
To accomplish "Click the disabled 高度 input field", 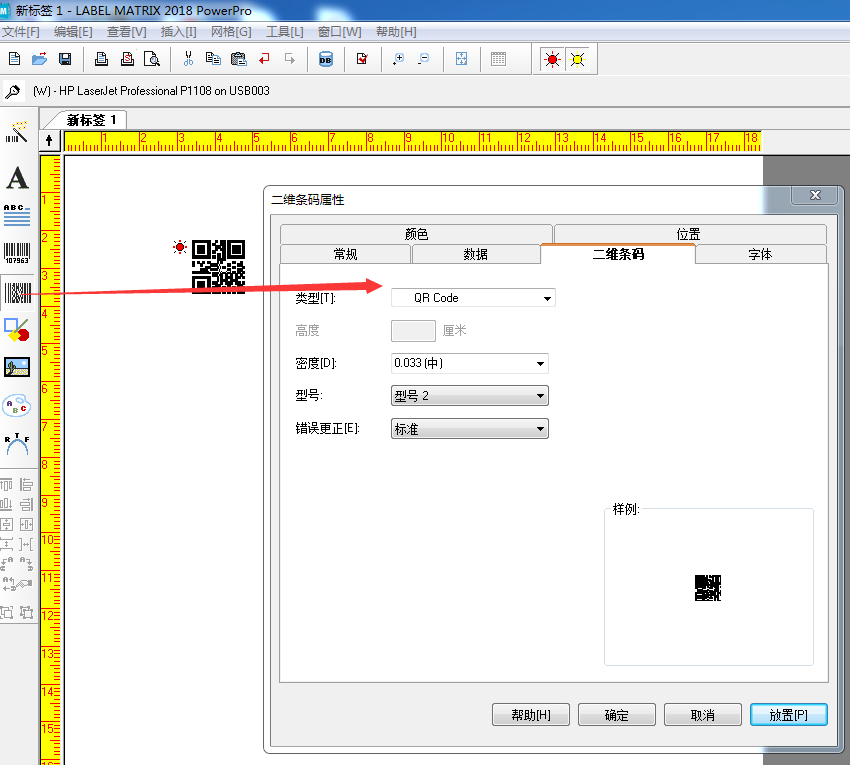I will [413, 331].
